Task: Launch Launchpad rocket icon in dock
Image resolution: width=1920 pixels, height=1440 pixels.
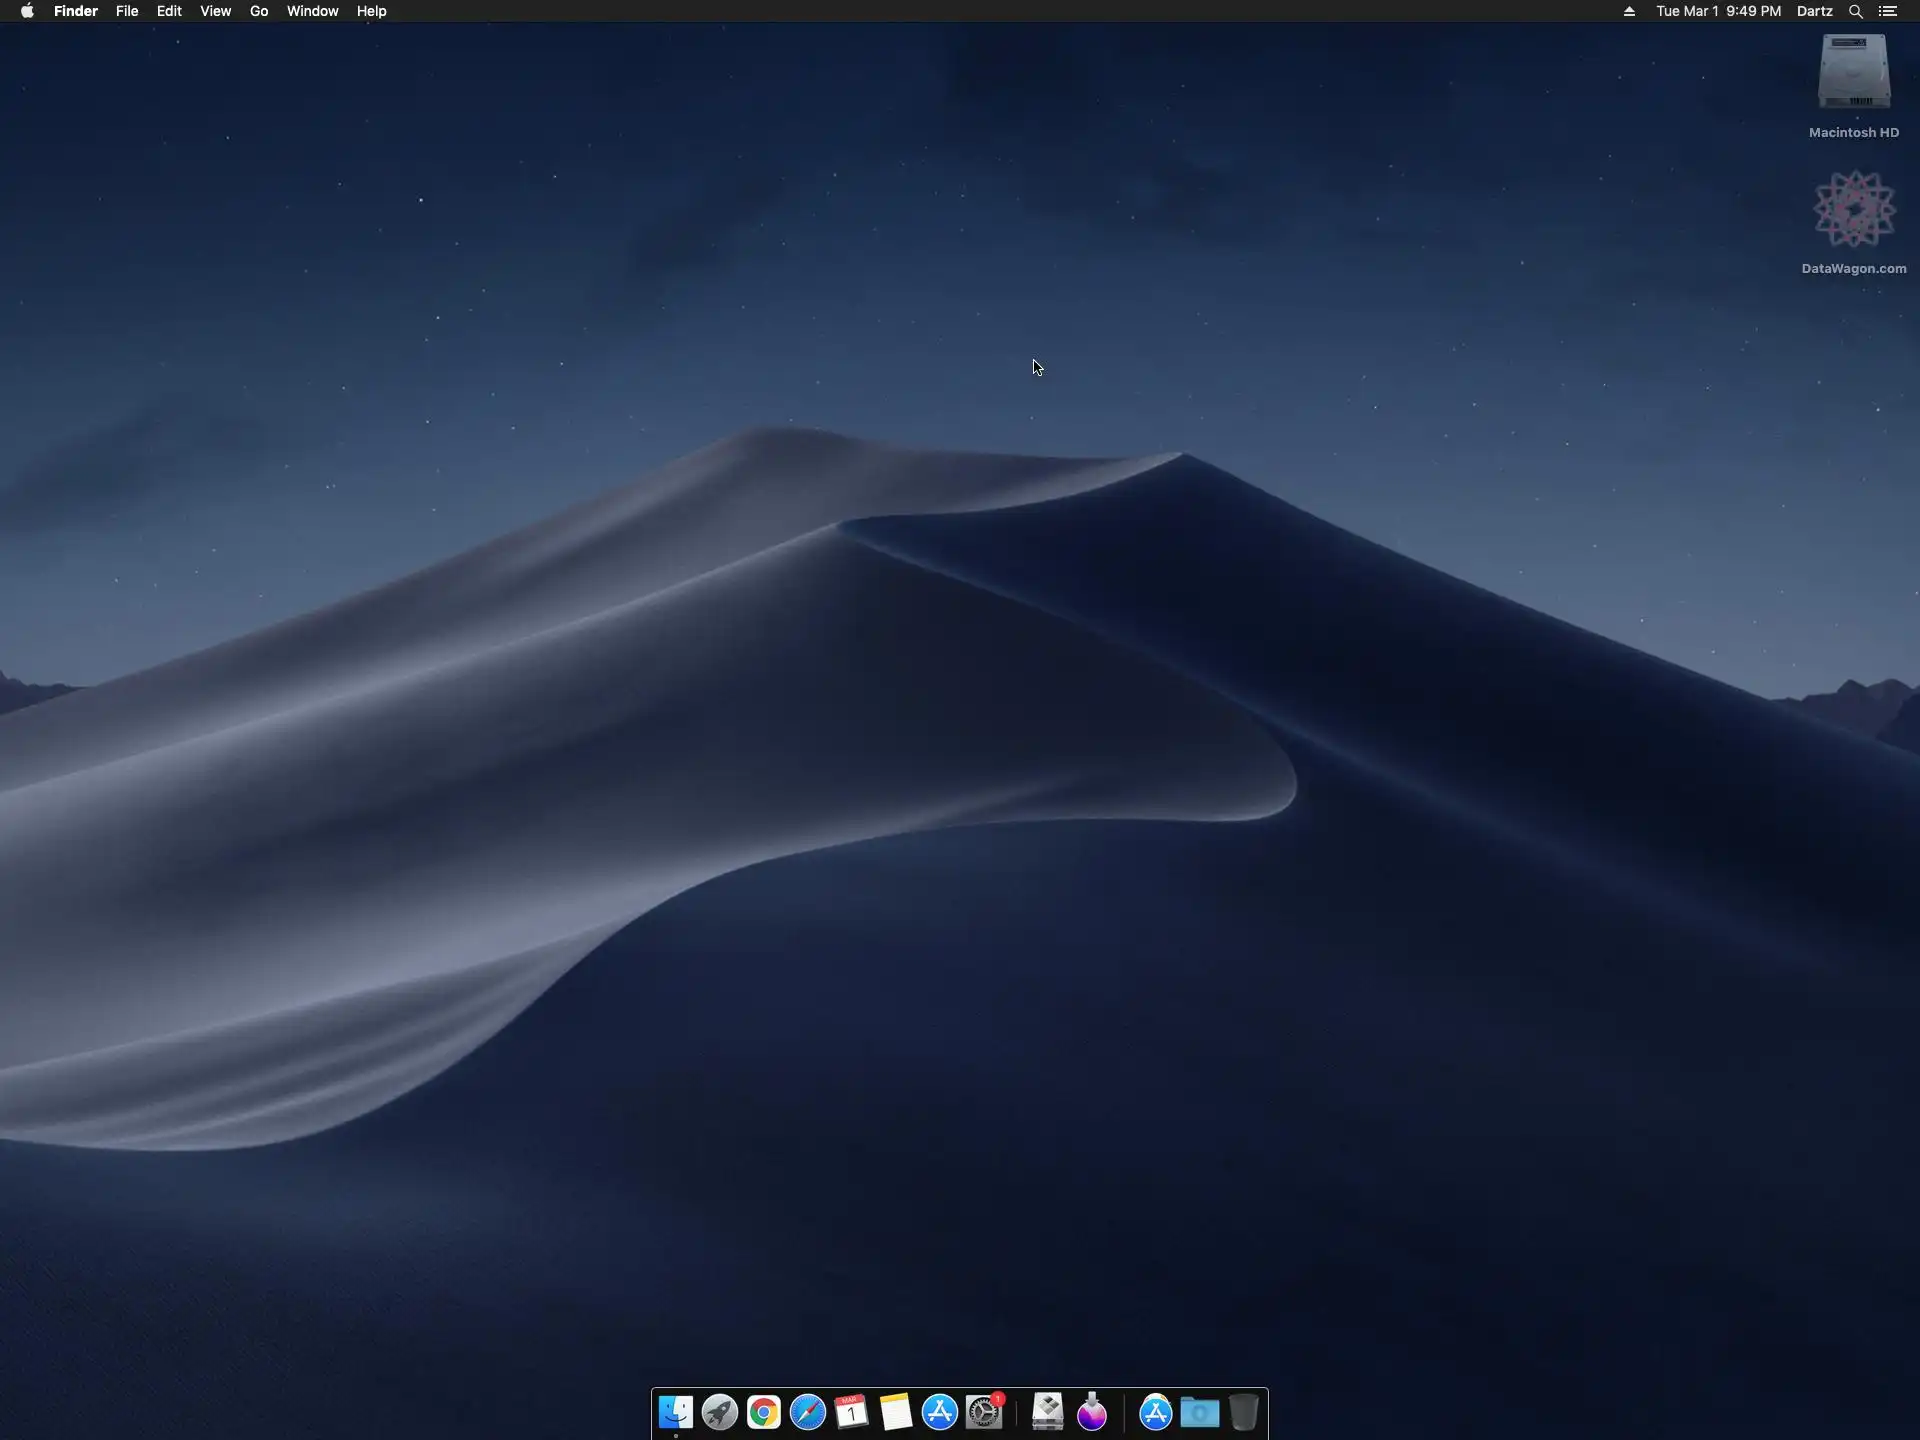Action: pos(720,1412)
